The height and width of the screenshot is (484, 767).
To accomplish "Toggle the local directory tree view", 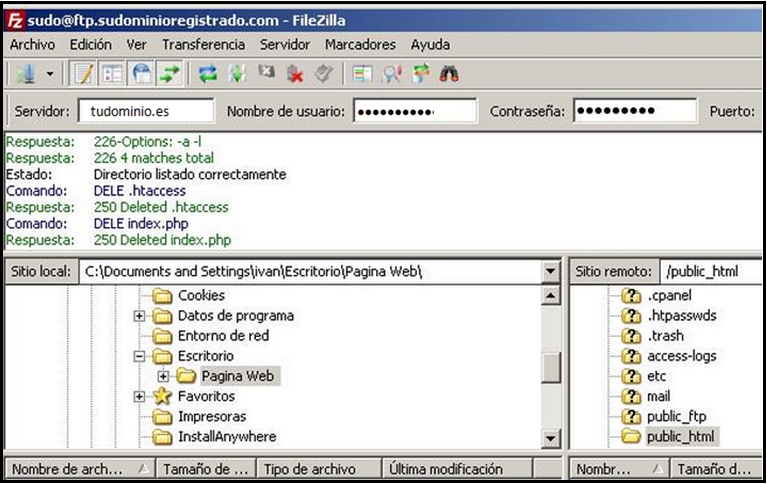I will (x=112, y=74).
